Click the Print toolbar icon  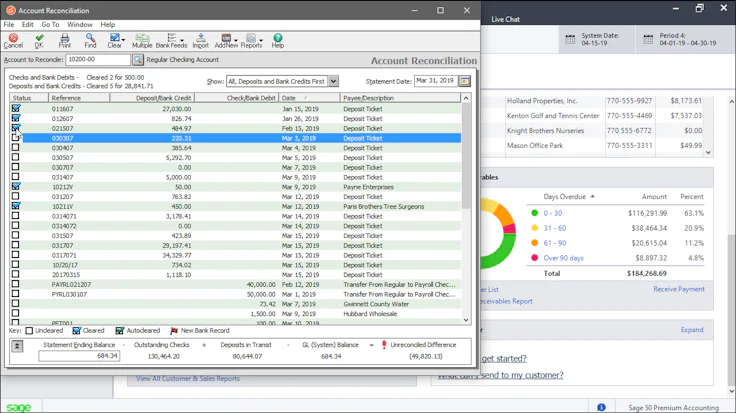65,41
